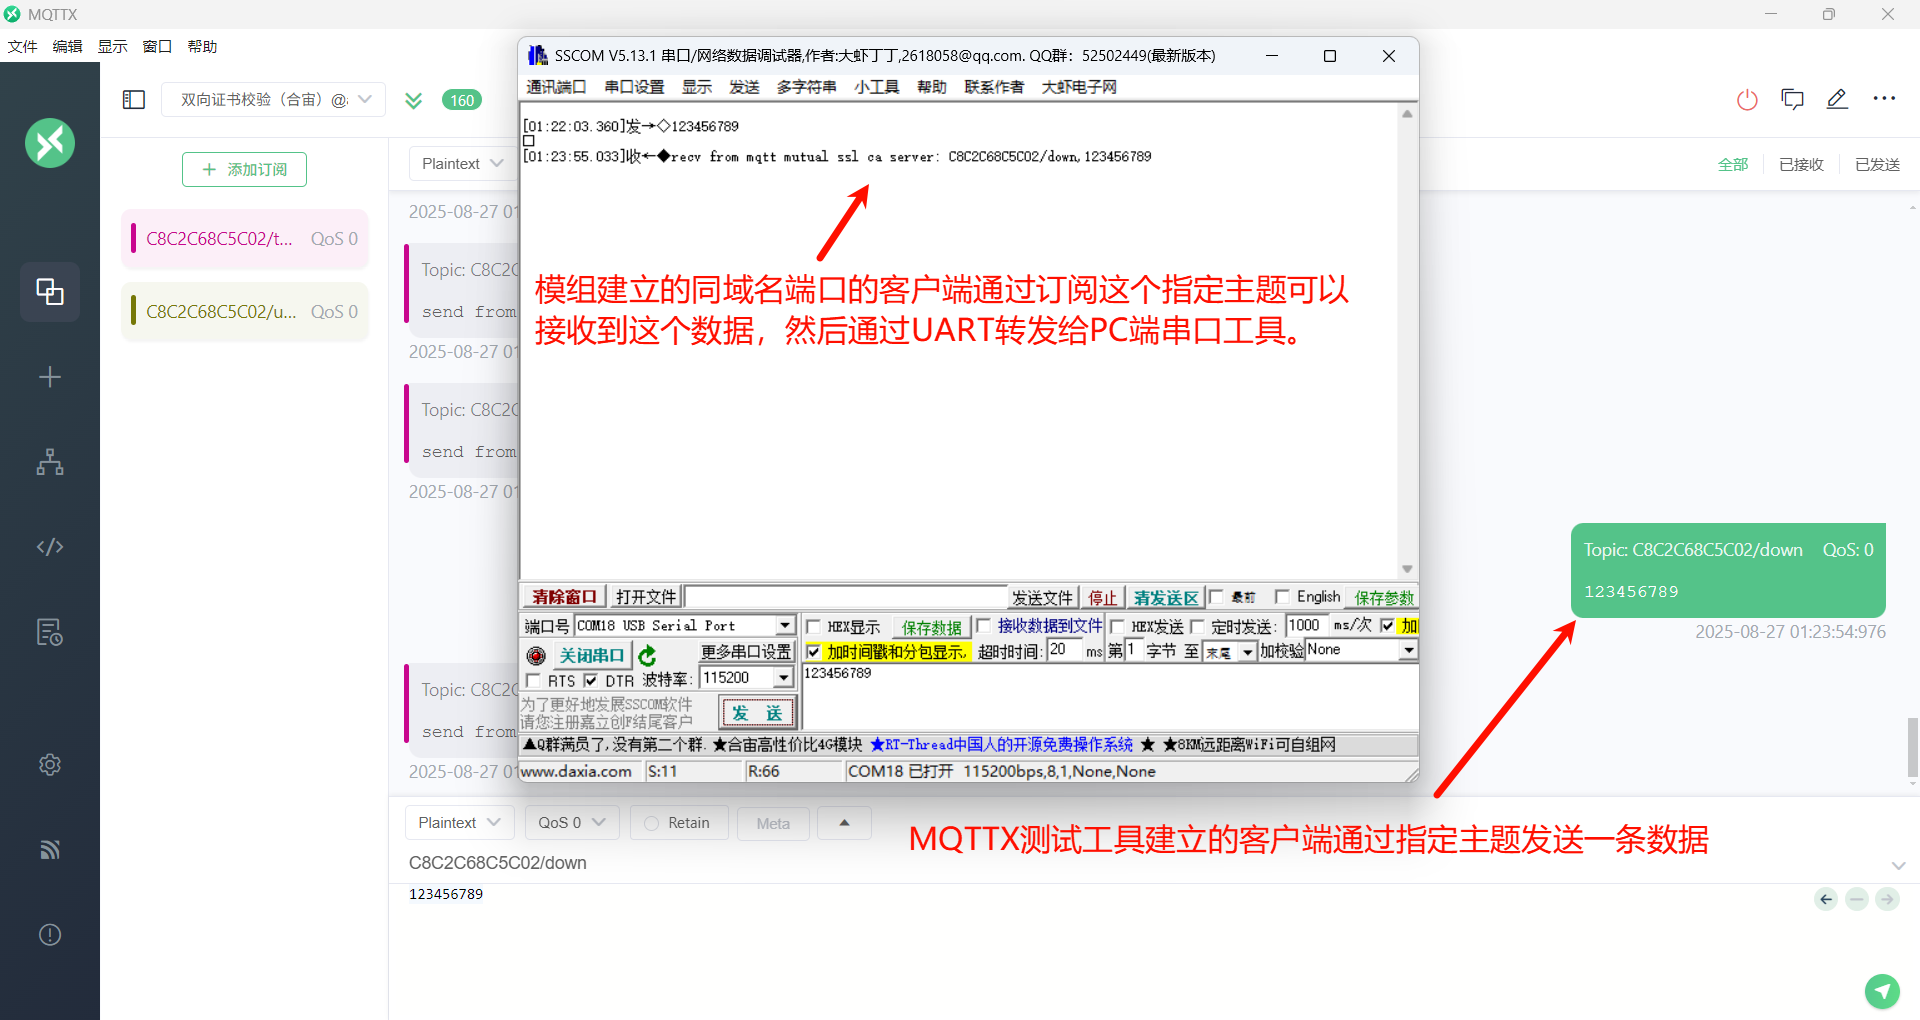Viewport: 1920px width, 1020px height.
Task: Enable the HEX发送 checkbox
Action: pyautogui.click(x=1117, y=627)
